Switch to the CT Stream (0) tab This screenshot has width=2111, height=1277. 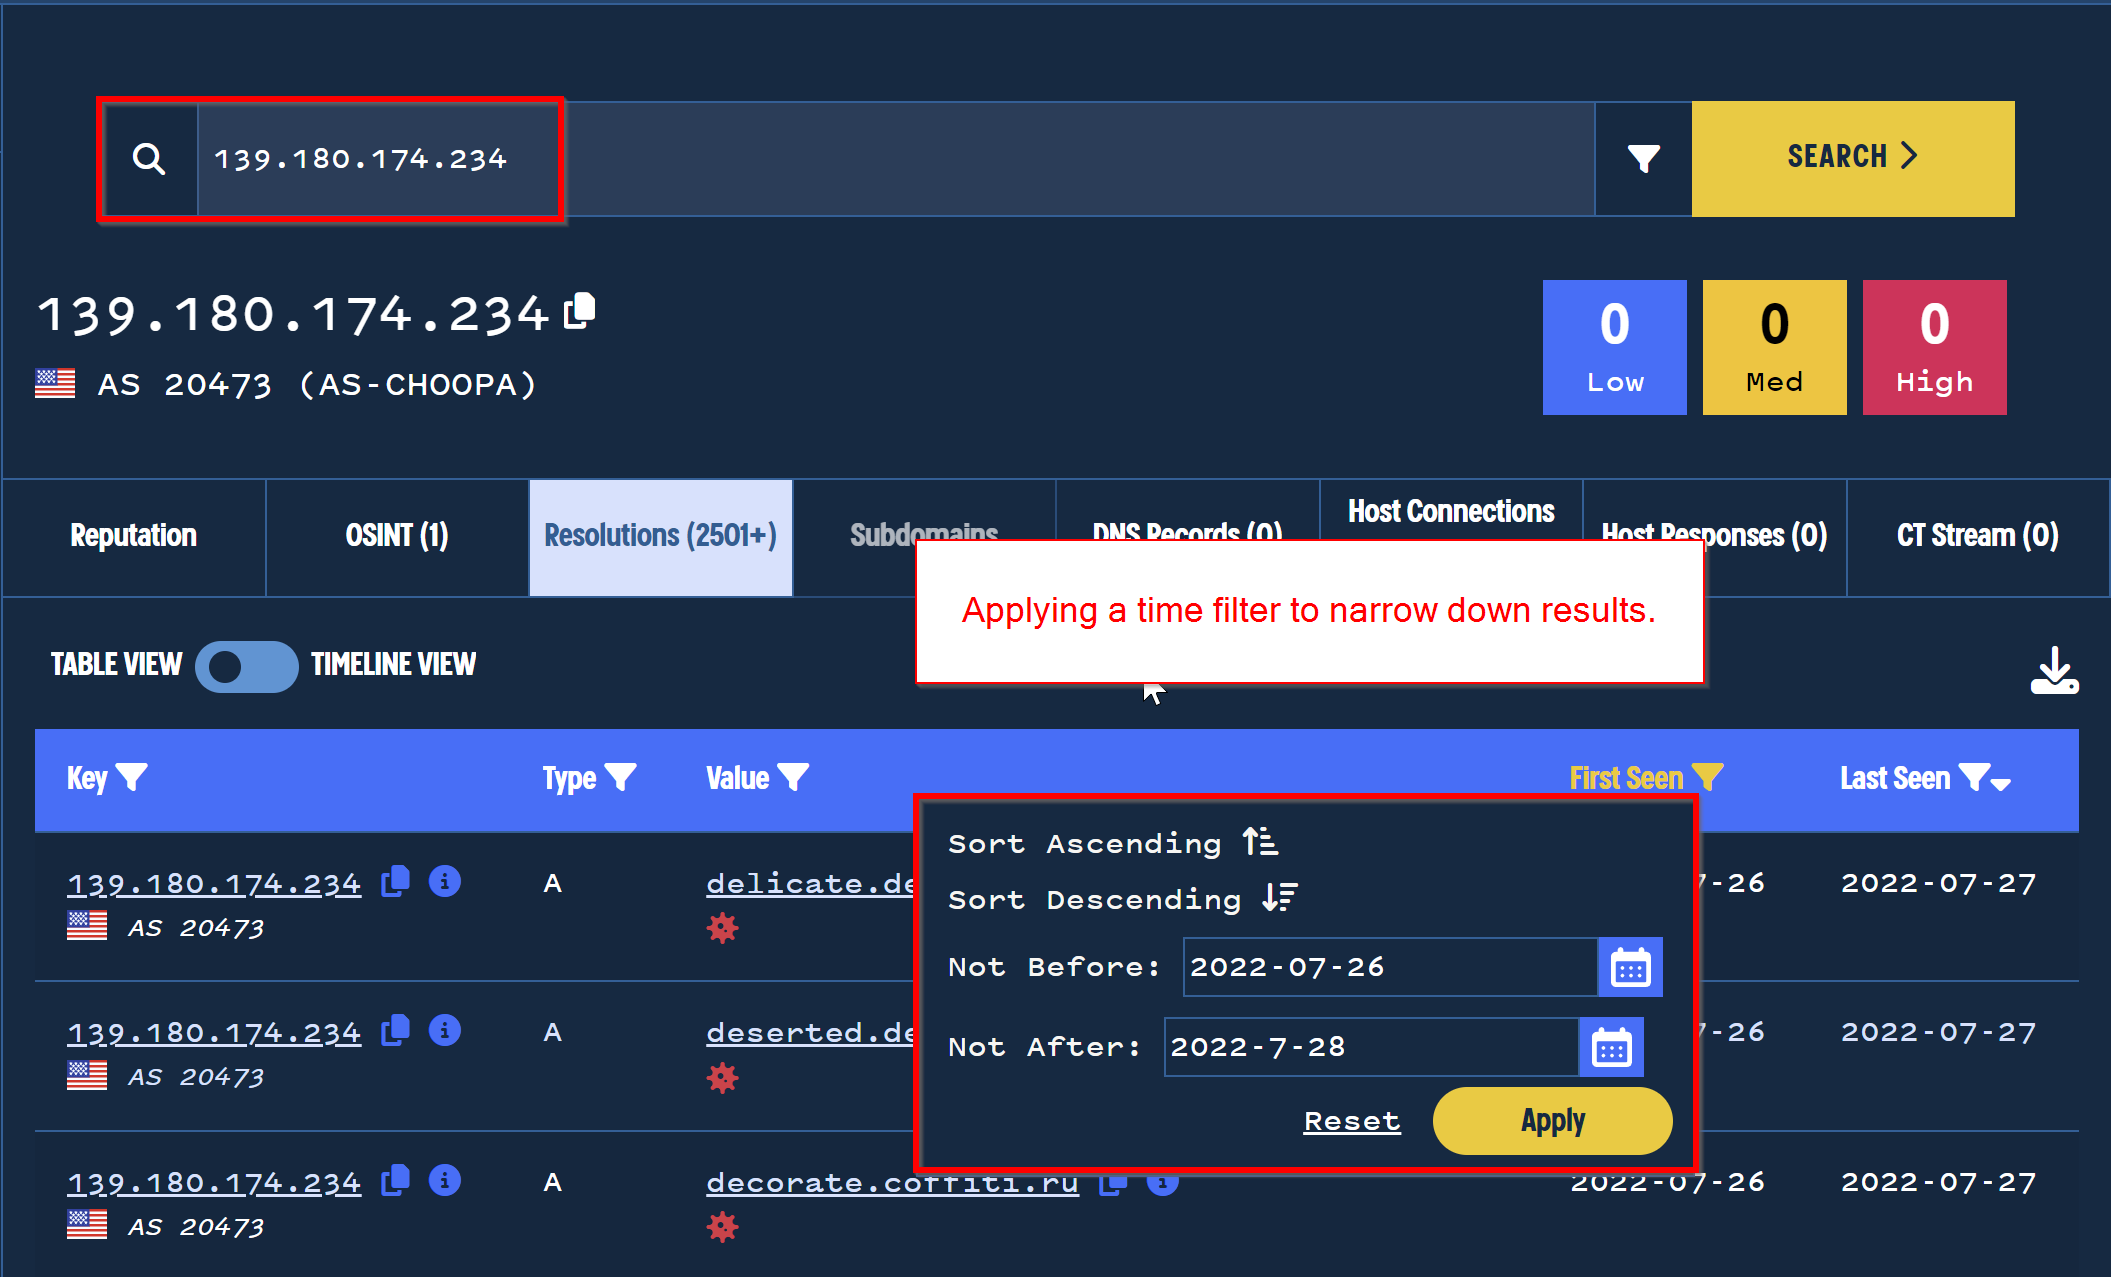pyautogui.click(x=1977, y=537)
